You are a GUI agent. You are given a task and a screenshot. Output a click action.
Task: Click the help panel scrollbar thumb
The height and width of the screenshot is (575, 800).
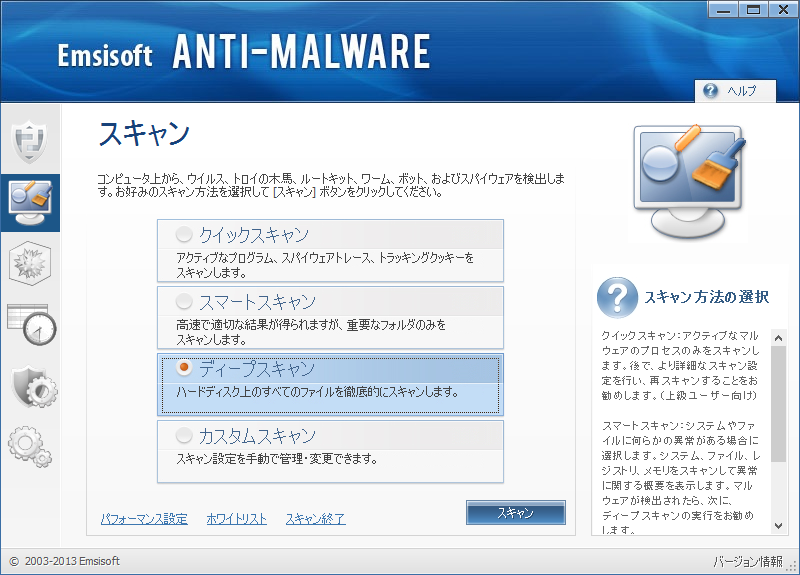point(778,404)
